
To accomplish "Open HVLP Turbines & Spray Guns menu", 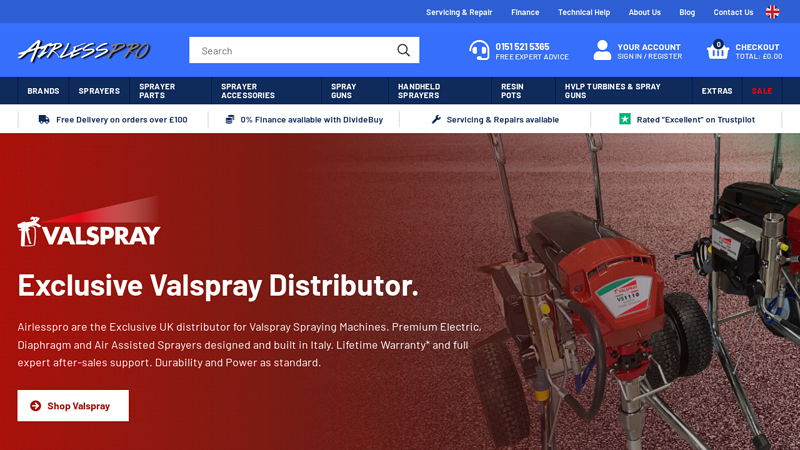I will [623, 91].
